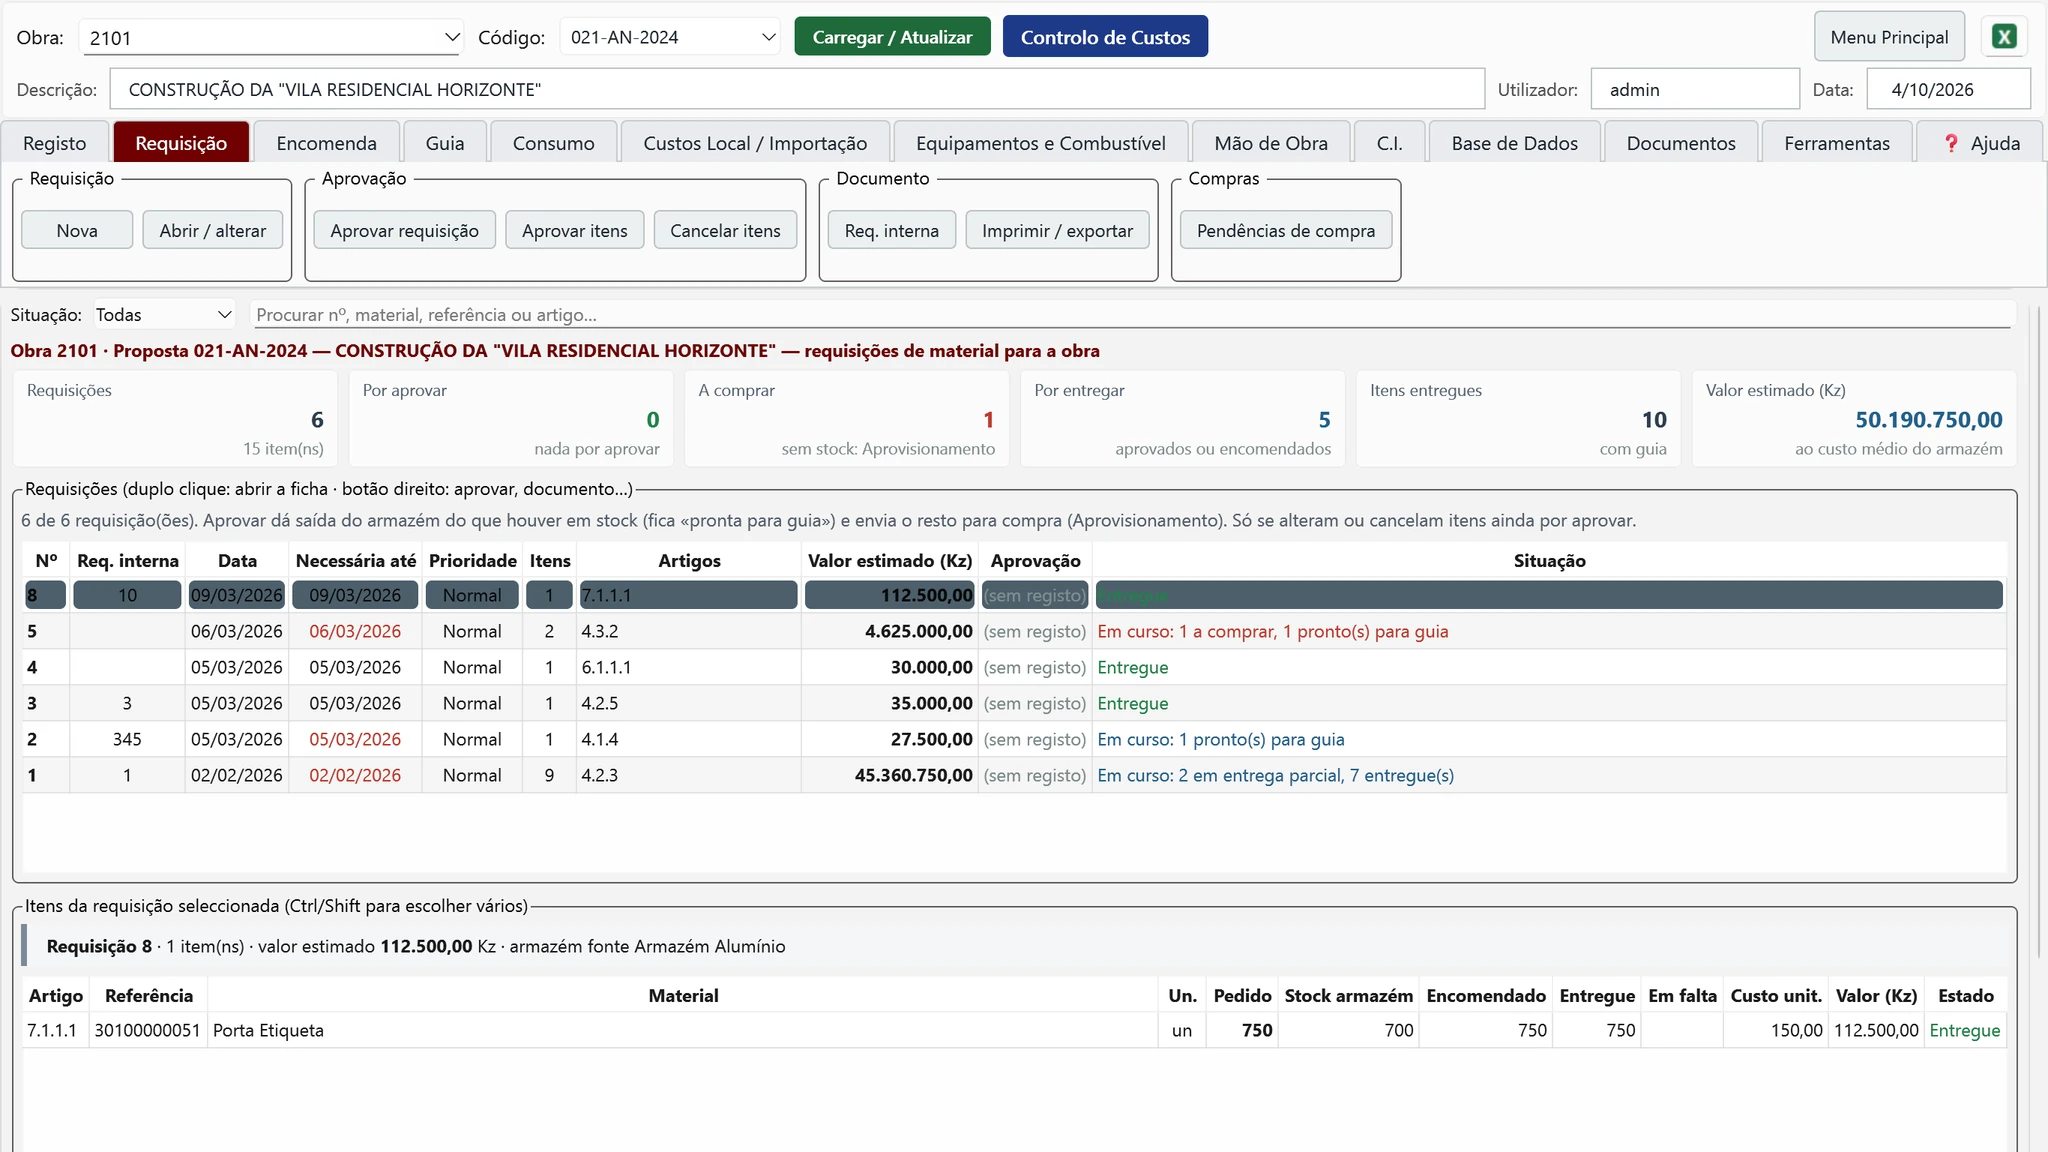Click Imprimir / exportar button

pos(1057,230)
